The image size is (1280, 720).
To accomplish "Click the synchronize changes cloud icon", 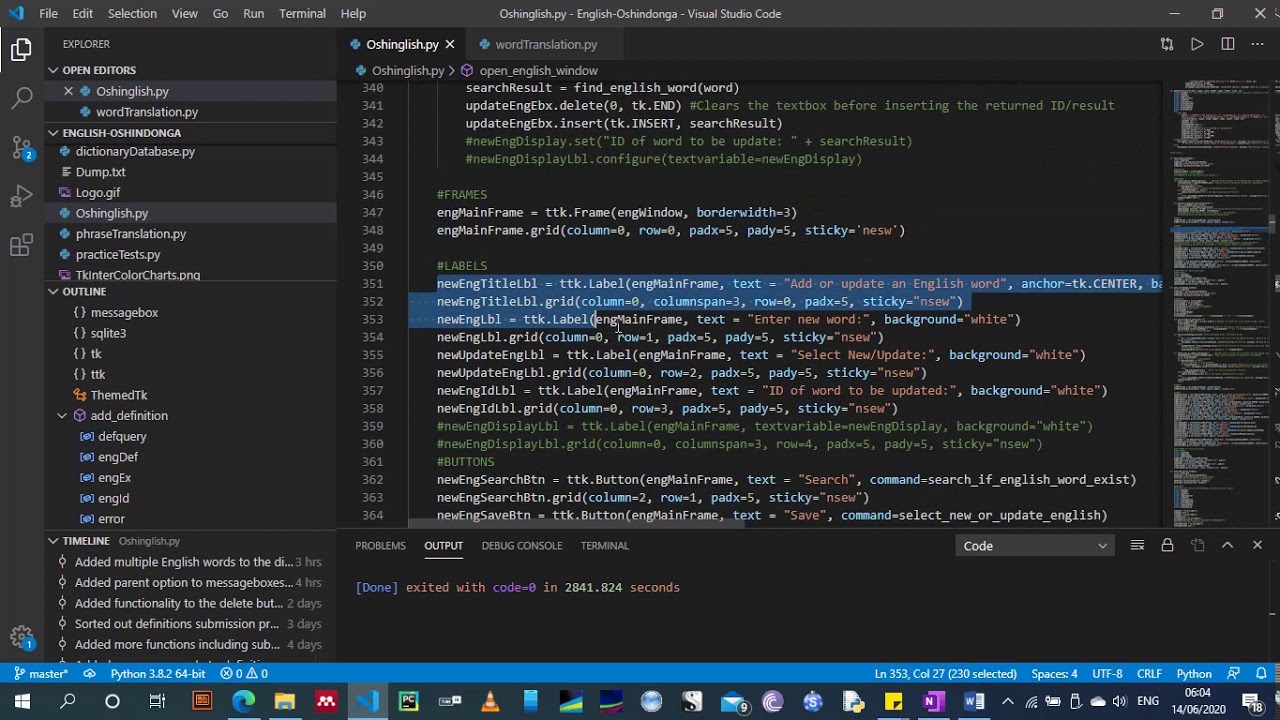I will coord(89,673).
